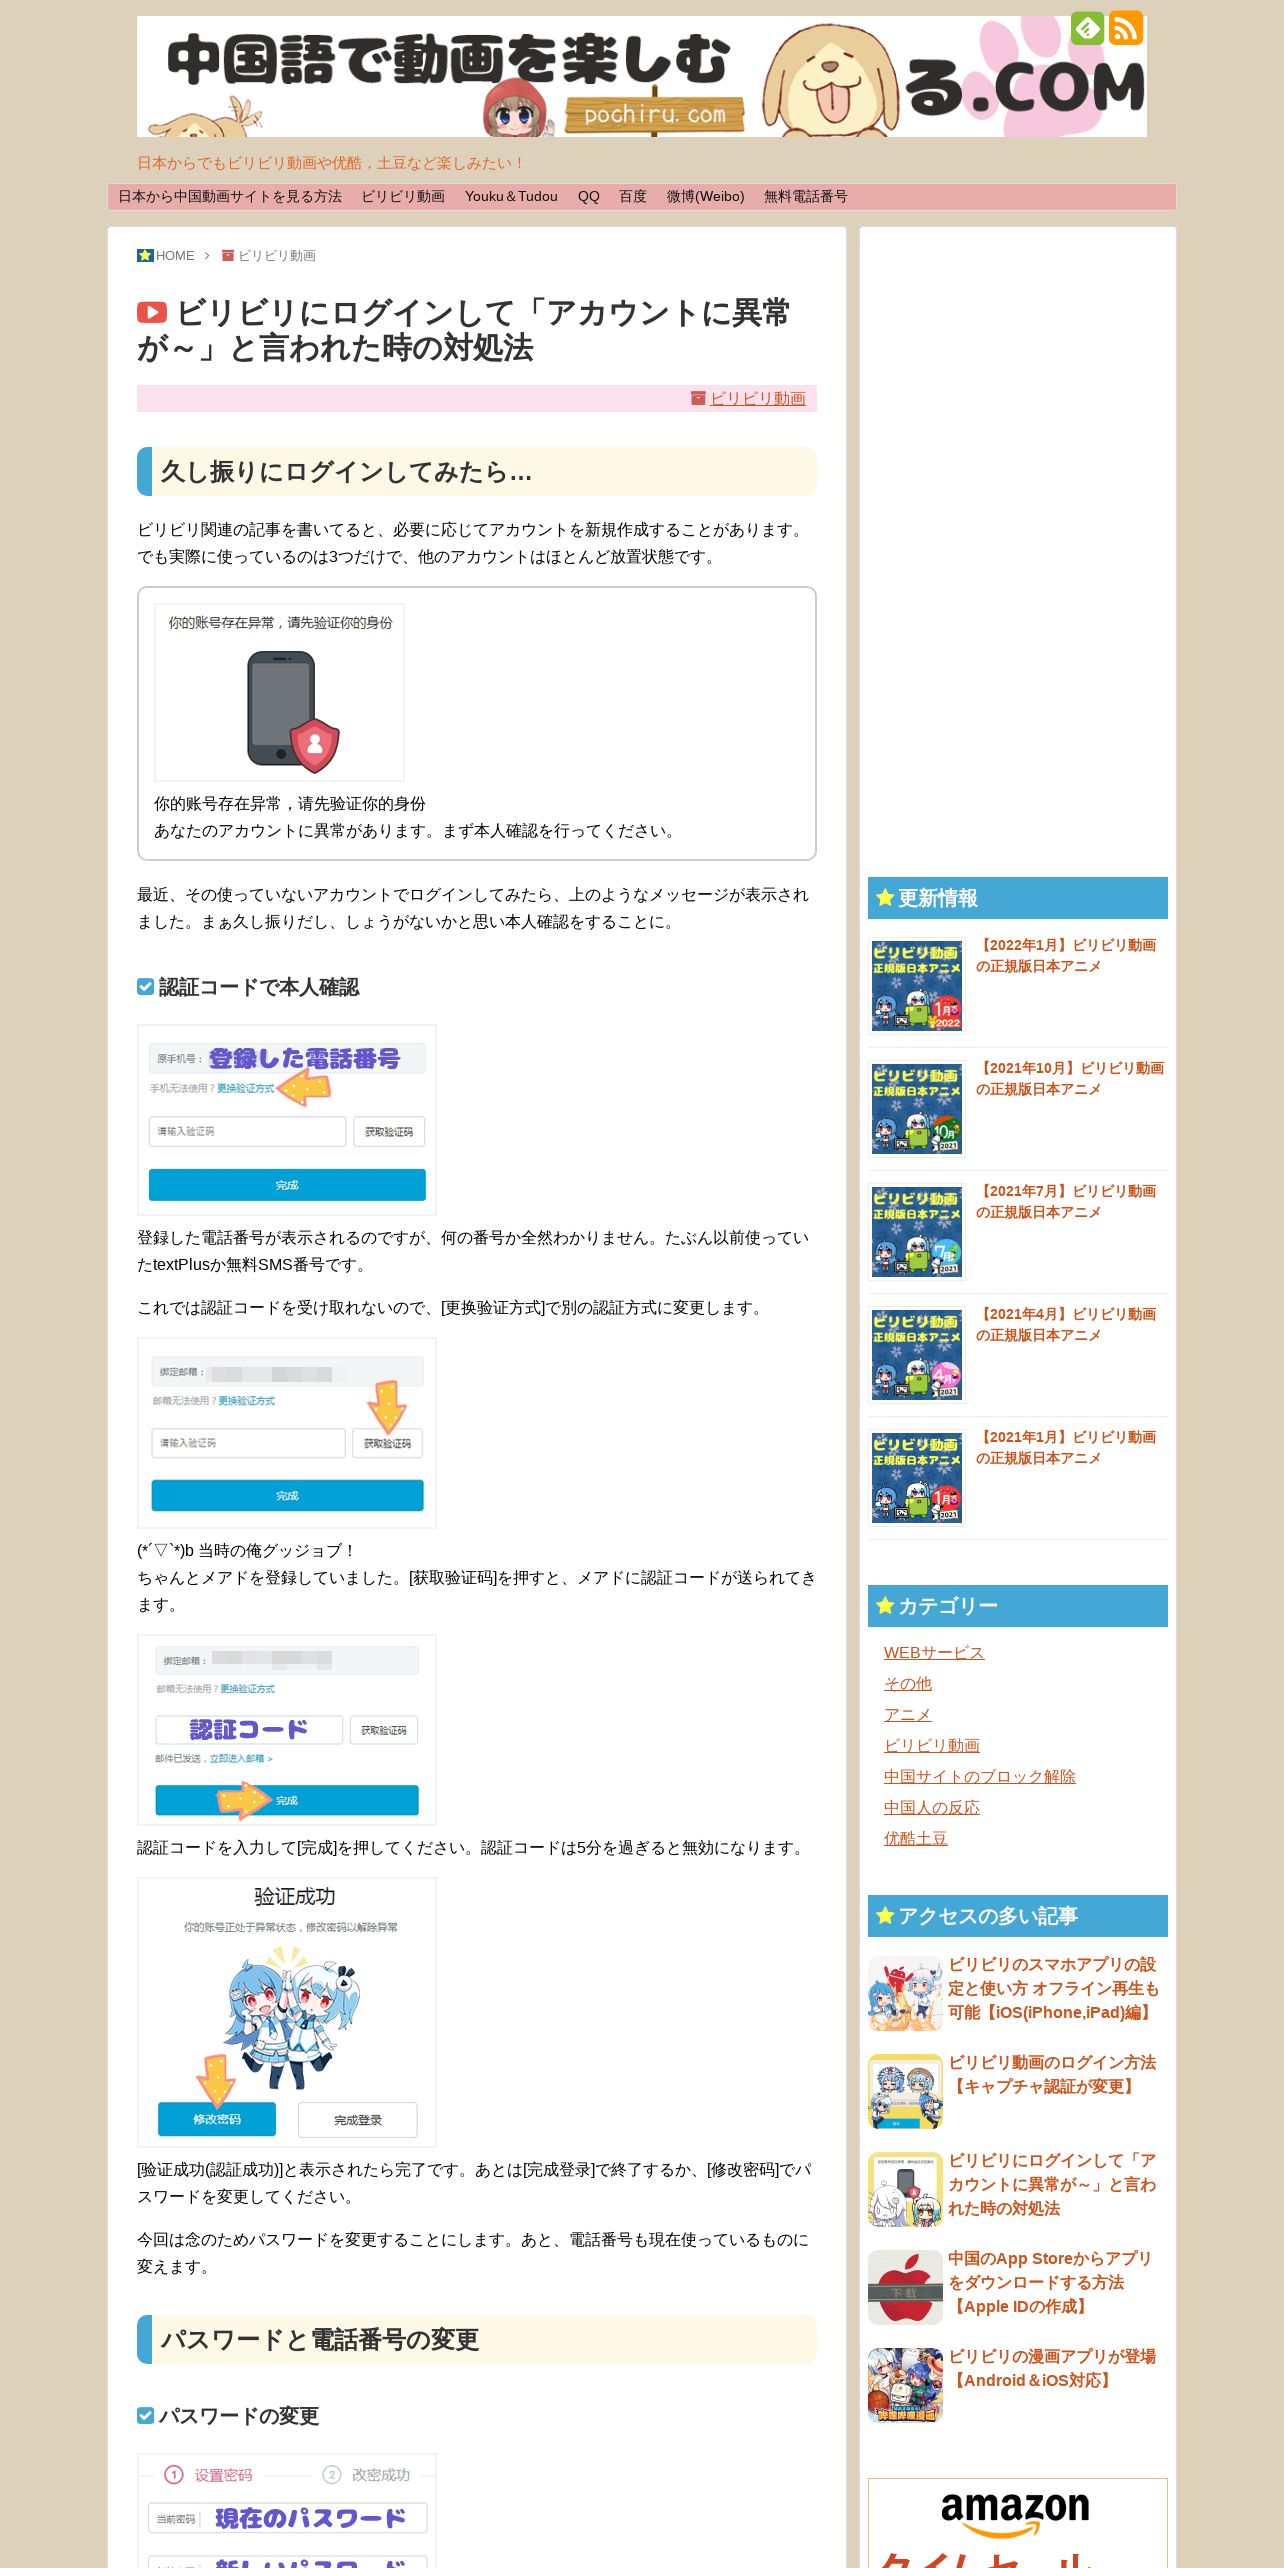Open the 認証コード input screenshot

pos(287,1730)
